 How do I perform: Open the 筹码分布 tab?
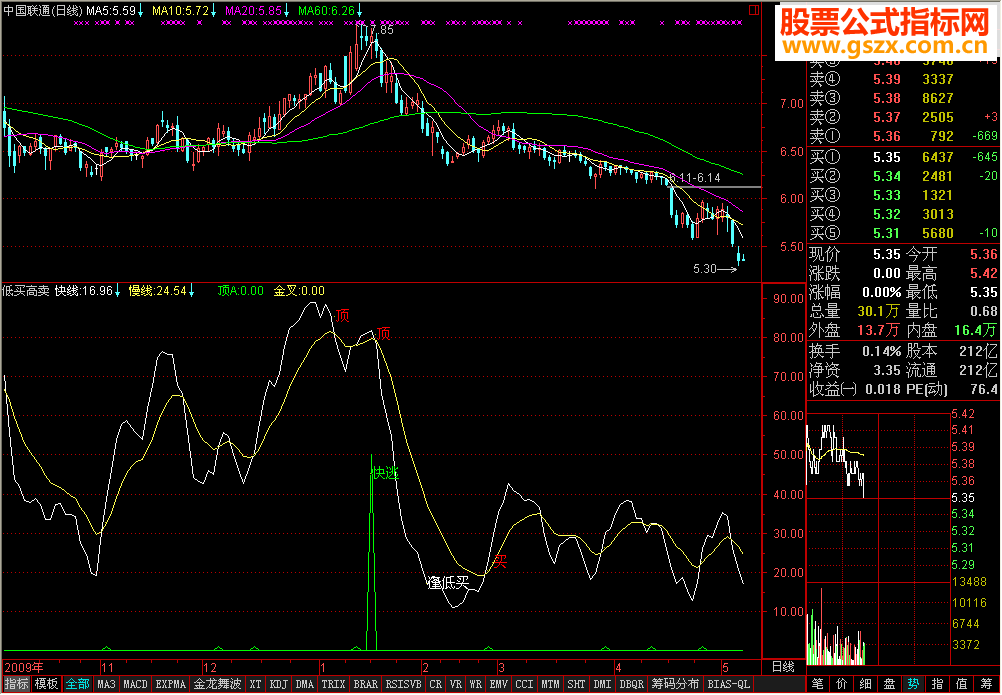click(675, 684)
